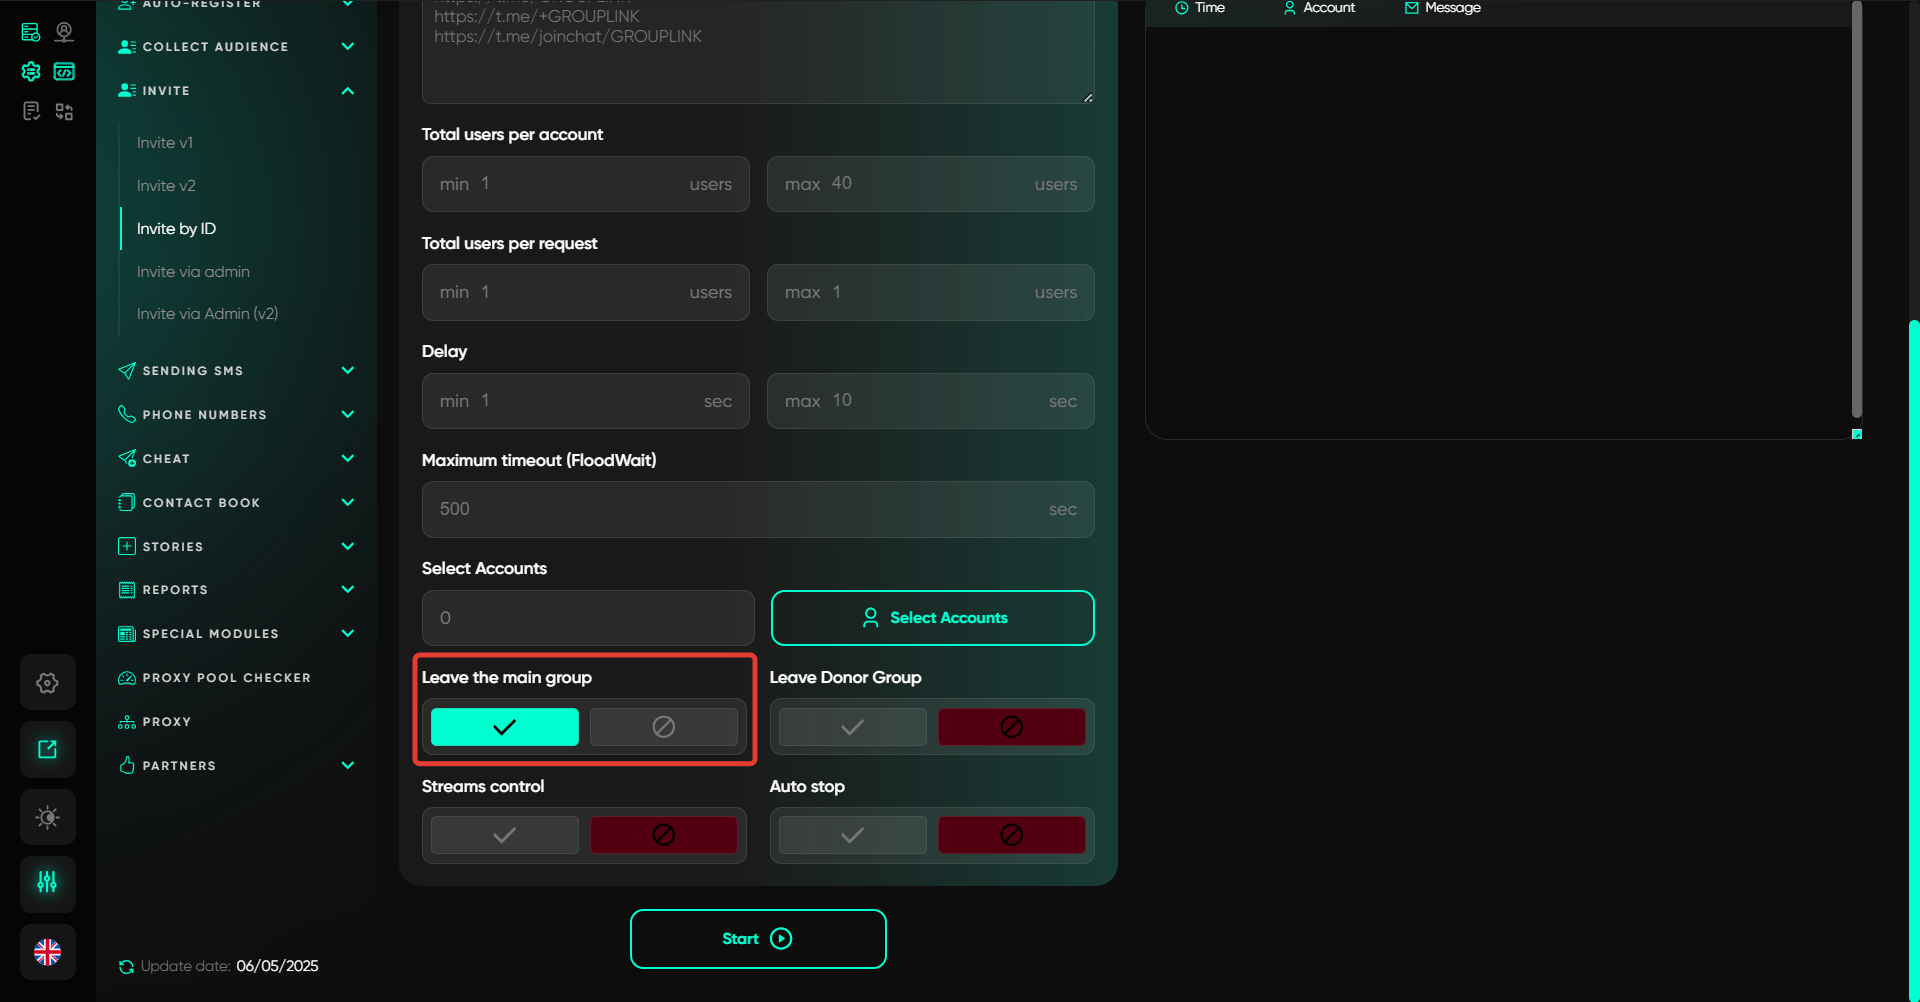The image size is (1920, 1002).
Task: Click the Proxy Pool Checker icon
Action: click(x=127, y=678)
